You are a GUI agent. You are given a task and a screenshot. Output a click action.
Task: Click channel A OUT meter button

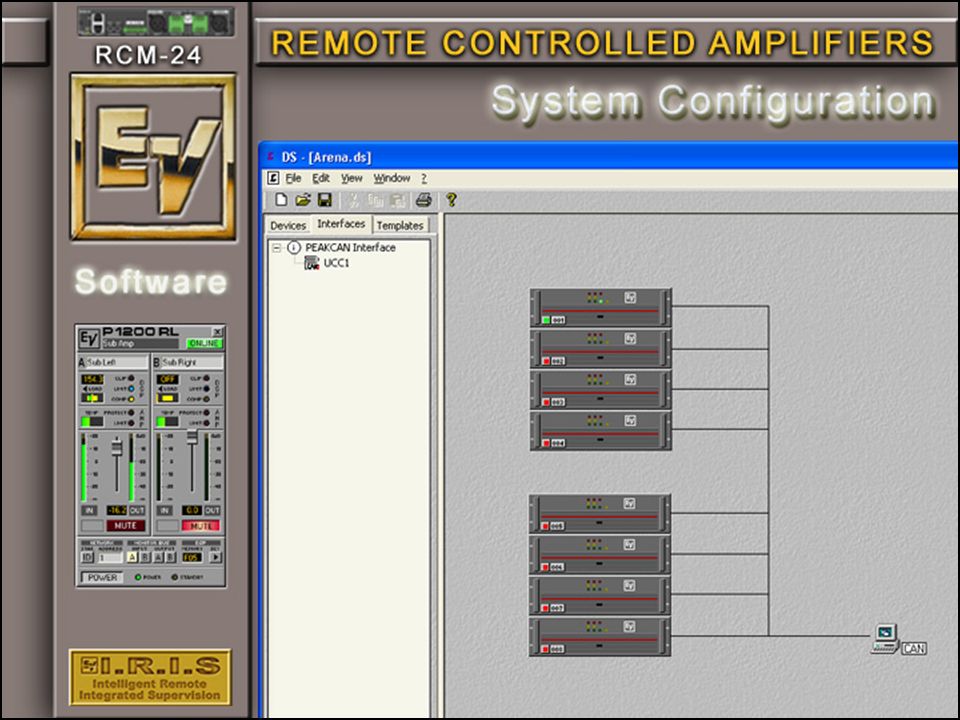point(137,510)
